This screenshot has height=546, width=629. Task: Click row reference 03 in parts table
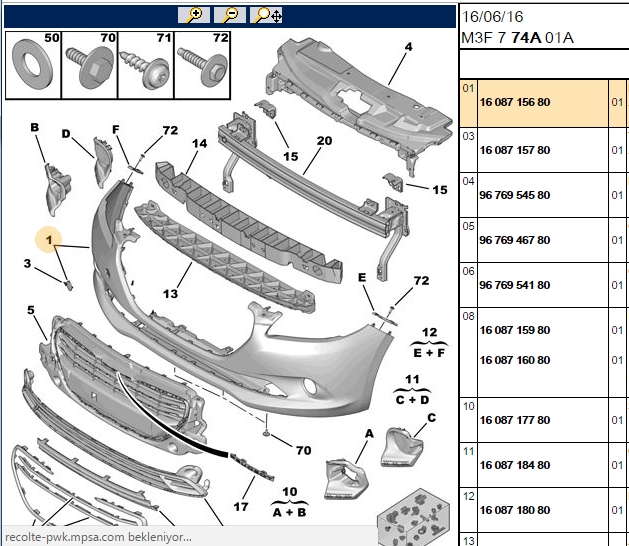point(468,136)
